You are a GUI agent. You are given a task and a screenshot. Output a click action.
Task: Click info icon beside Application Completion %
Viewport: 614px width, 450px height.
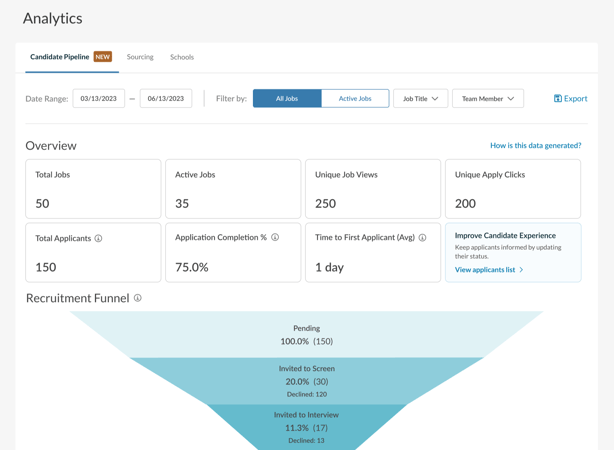[x=275, y=238]
